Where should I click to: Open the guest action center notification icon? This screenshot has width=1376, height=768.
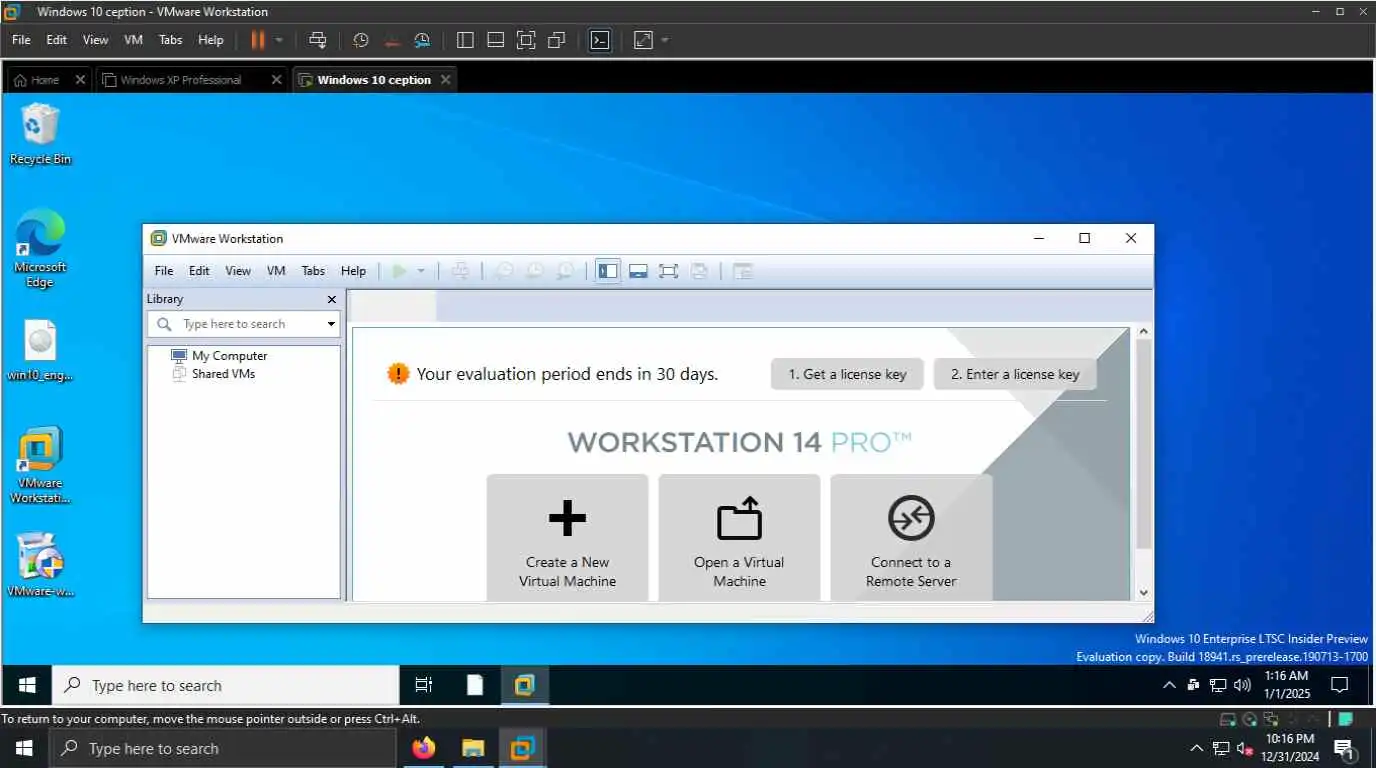[x=1340, y=685]
